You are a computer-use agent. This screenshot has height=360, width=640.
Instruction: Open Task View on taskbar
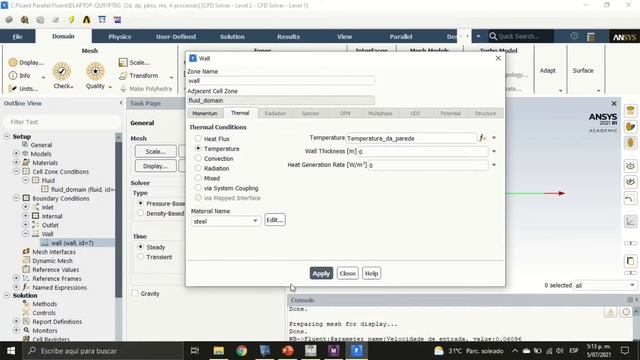click(195, 351)
